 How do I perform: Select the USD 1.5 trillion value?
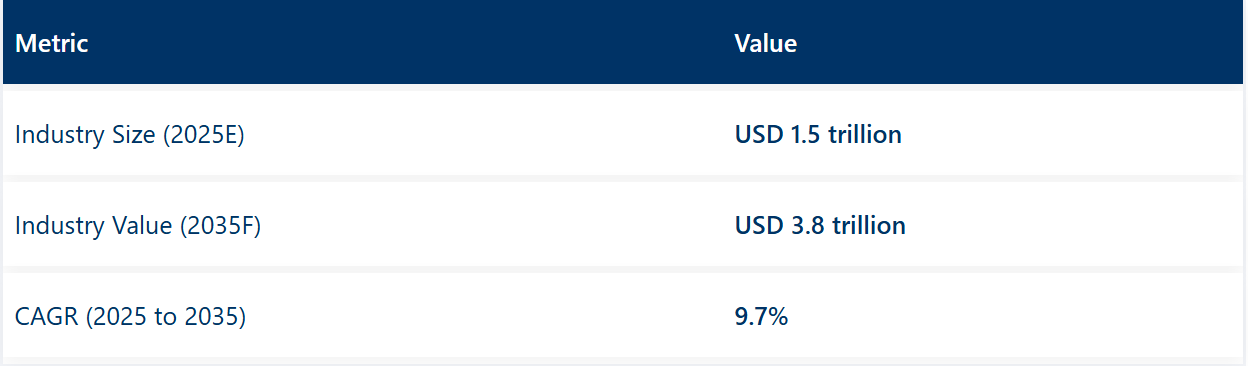(x=818, y=134)
